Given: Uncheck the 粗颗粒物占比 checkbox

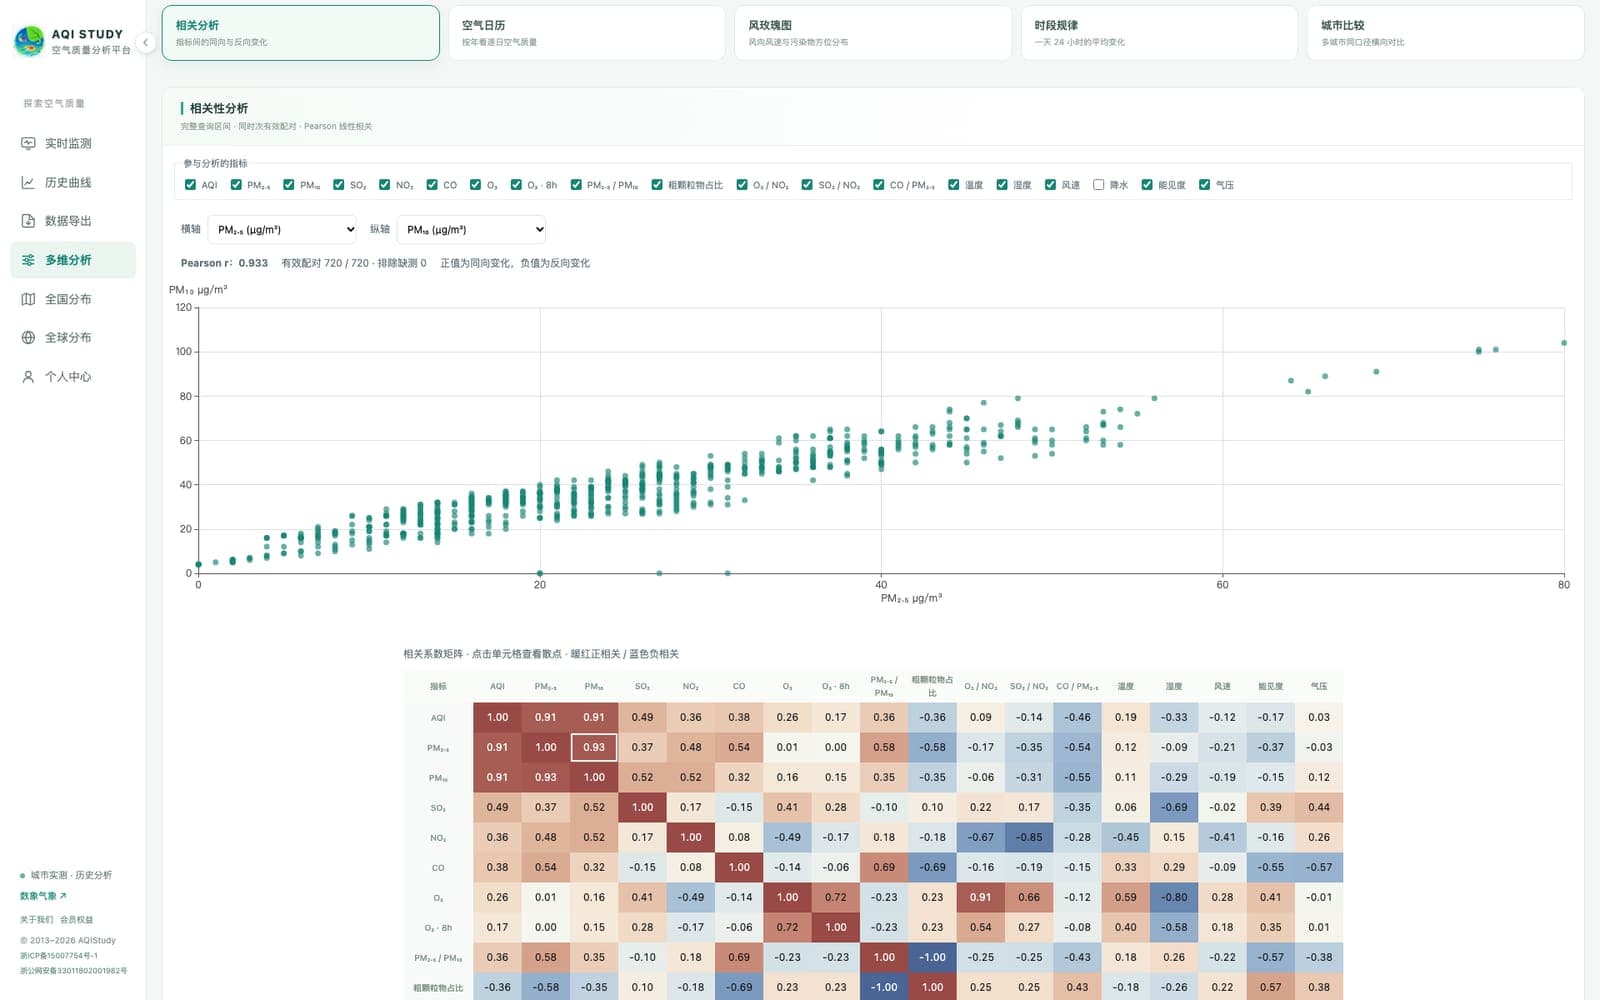Looking at the screenshot, I should pos(657,185).
